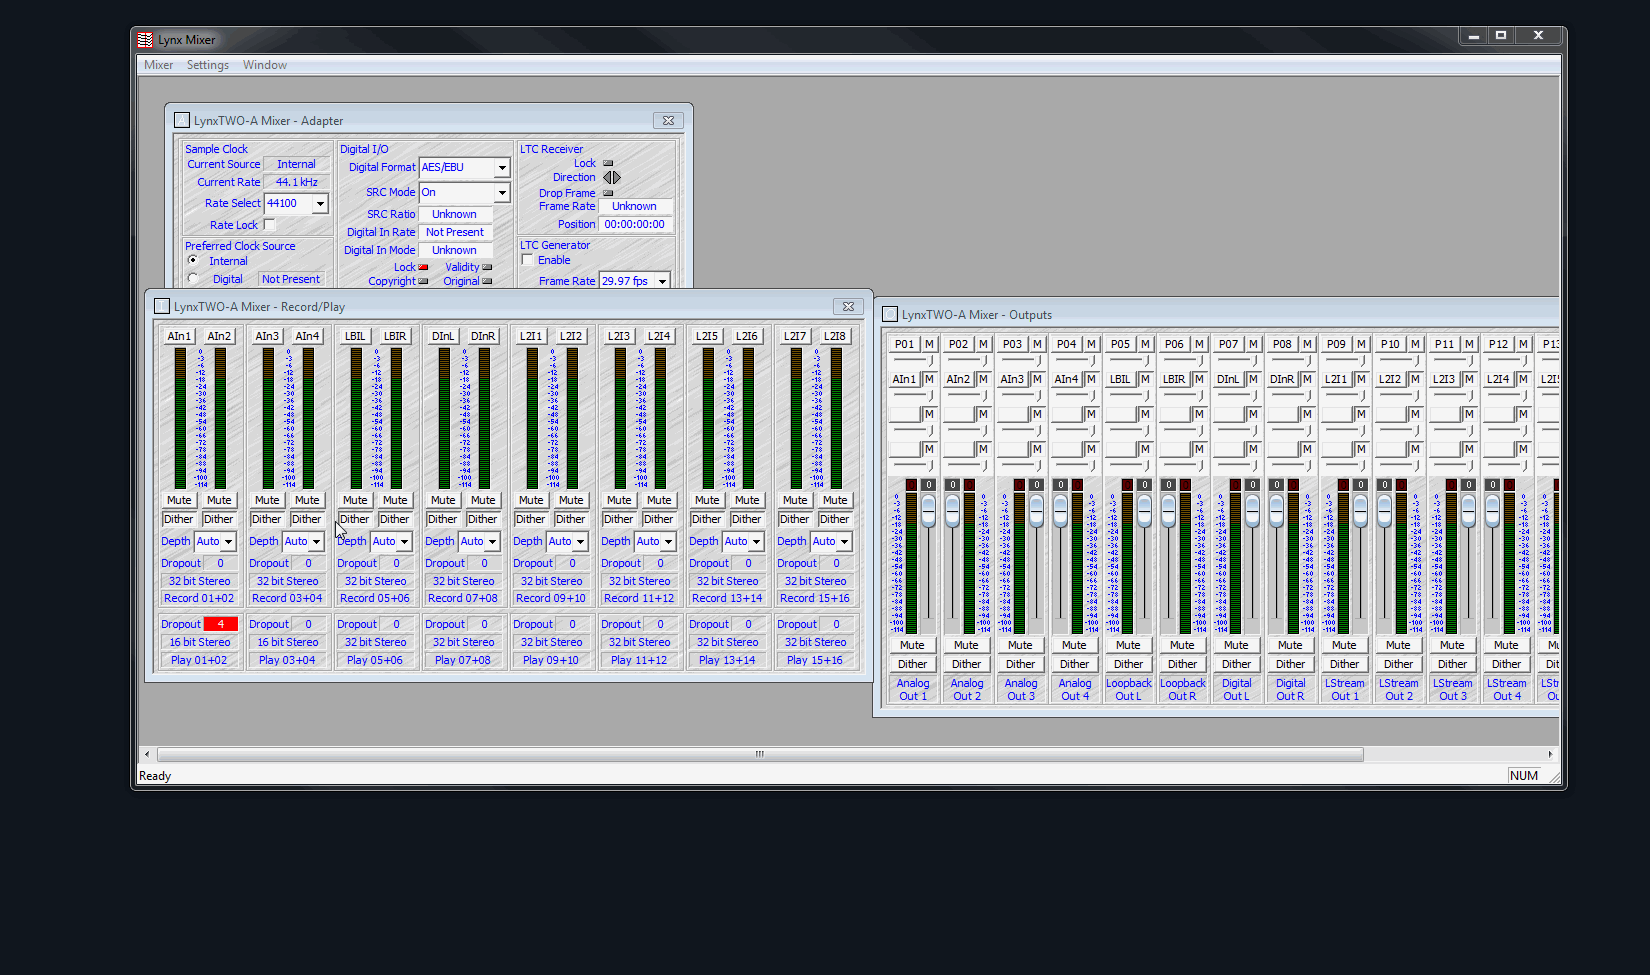
Task: Click the AIn2 label button in Record/Play
Action: (x=219, y=336)
